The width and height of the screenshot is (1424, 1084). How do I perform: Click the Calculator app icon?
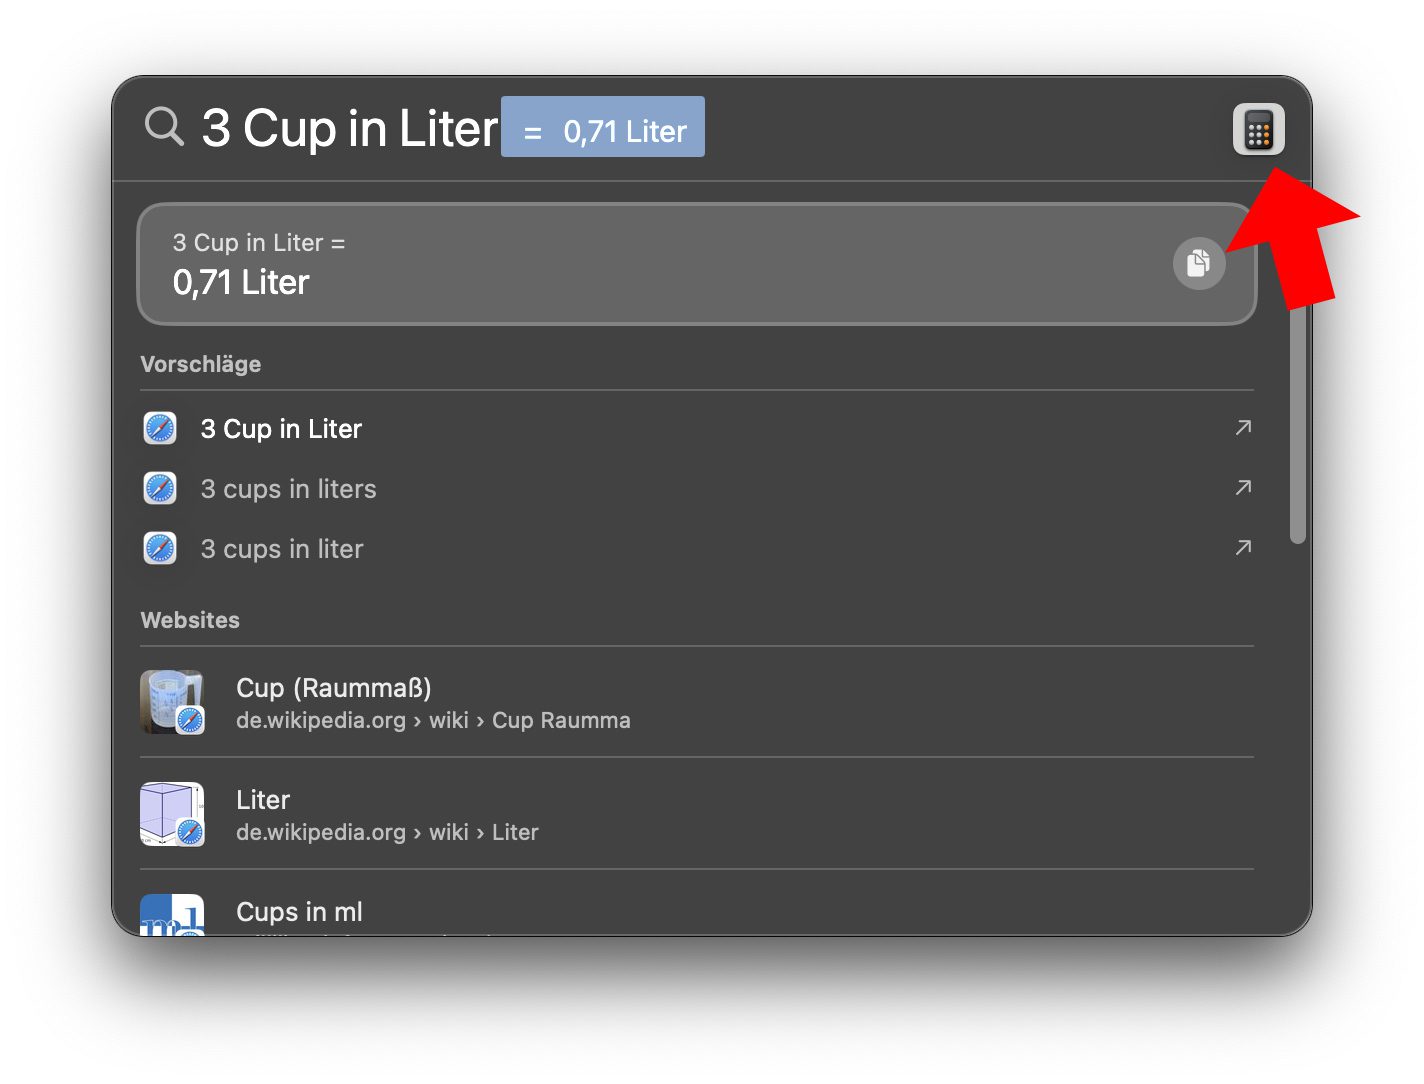coord(1258,129)
